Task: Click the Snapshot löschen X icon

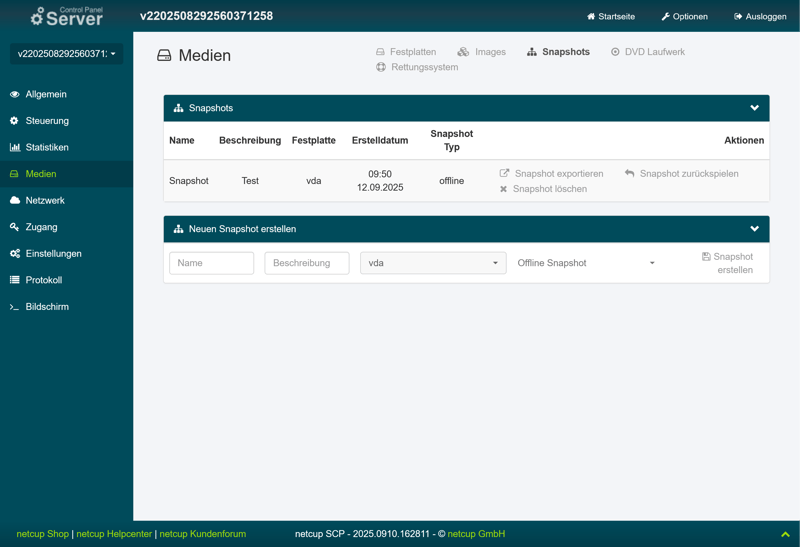Action: 504,189
